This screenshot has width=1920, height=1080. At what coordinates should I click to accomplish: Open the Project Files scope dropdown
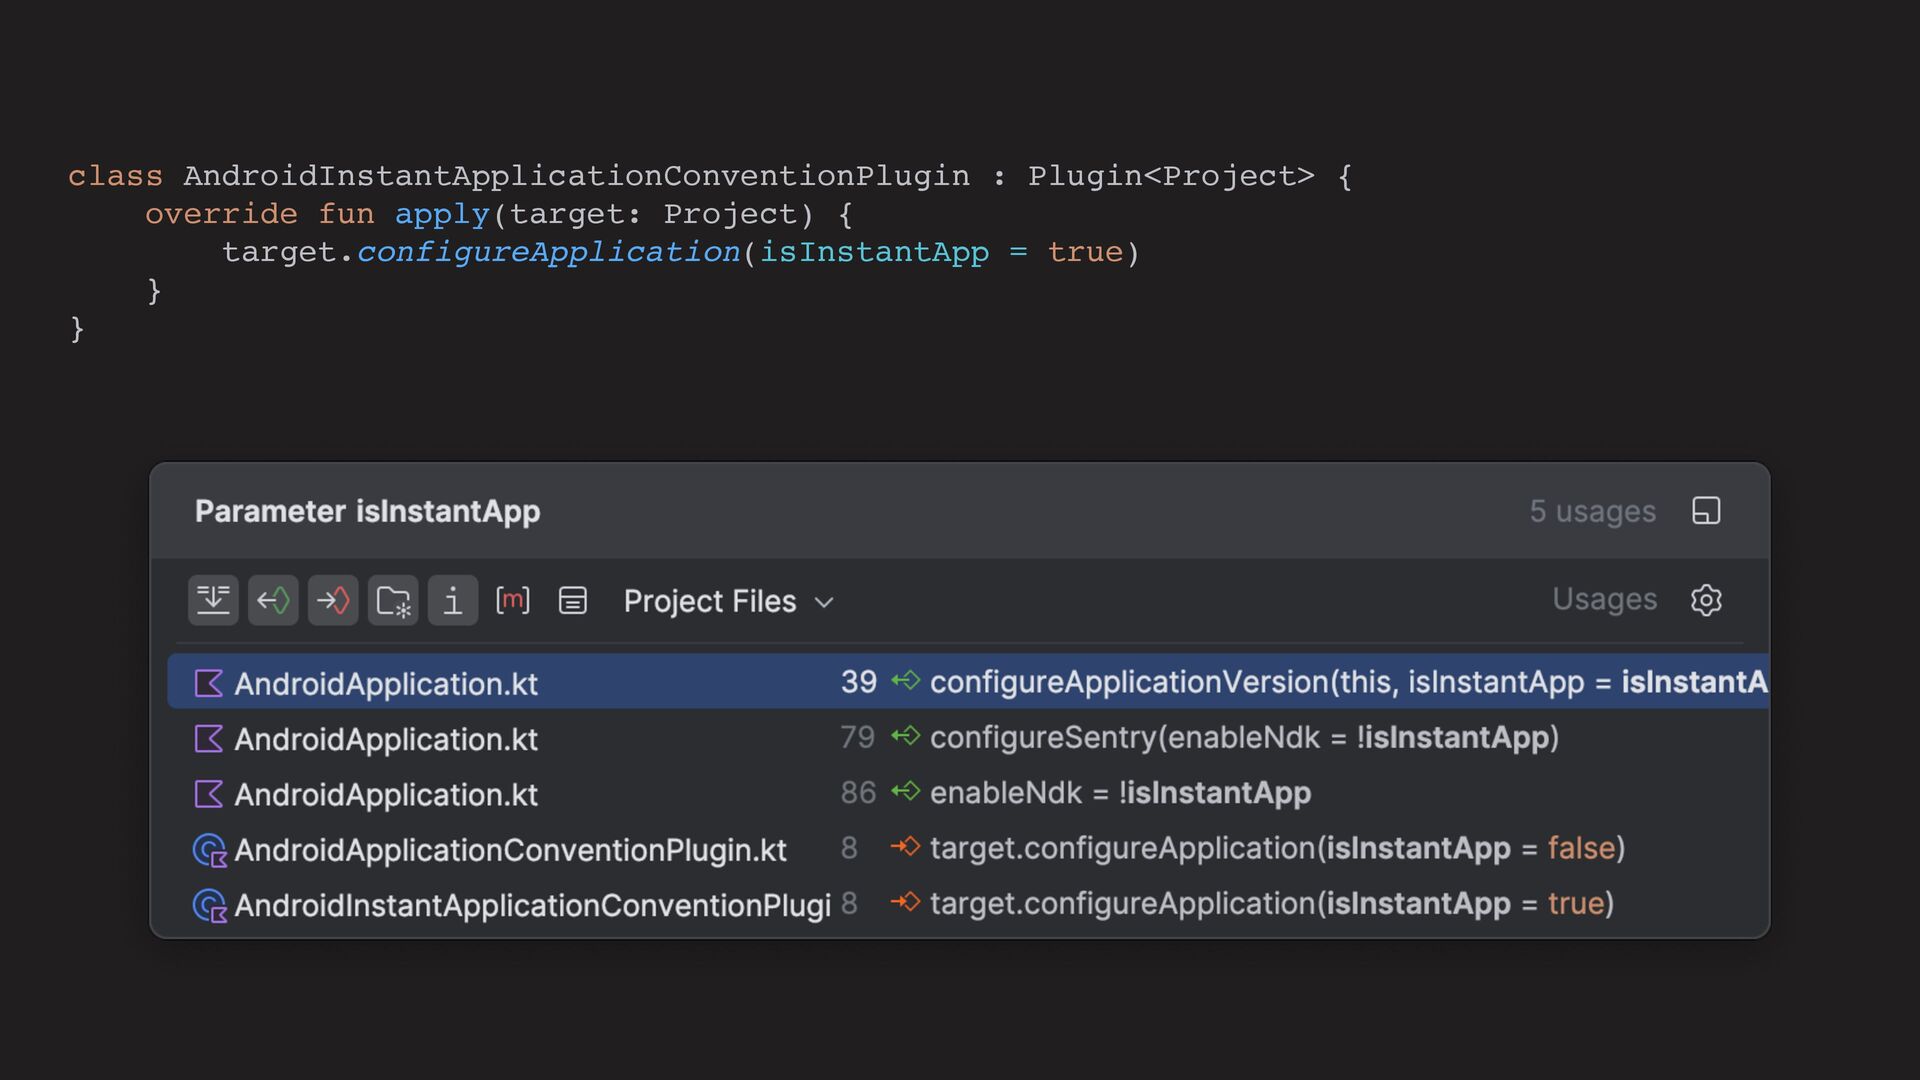729,601
